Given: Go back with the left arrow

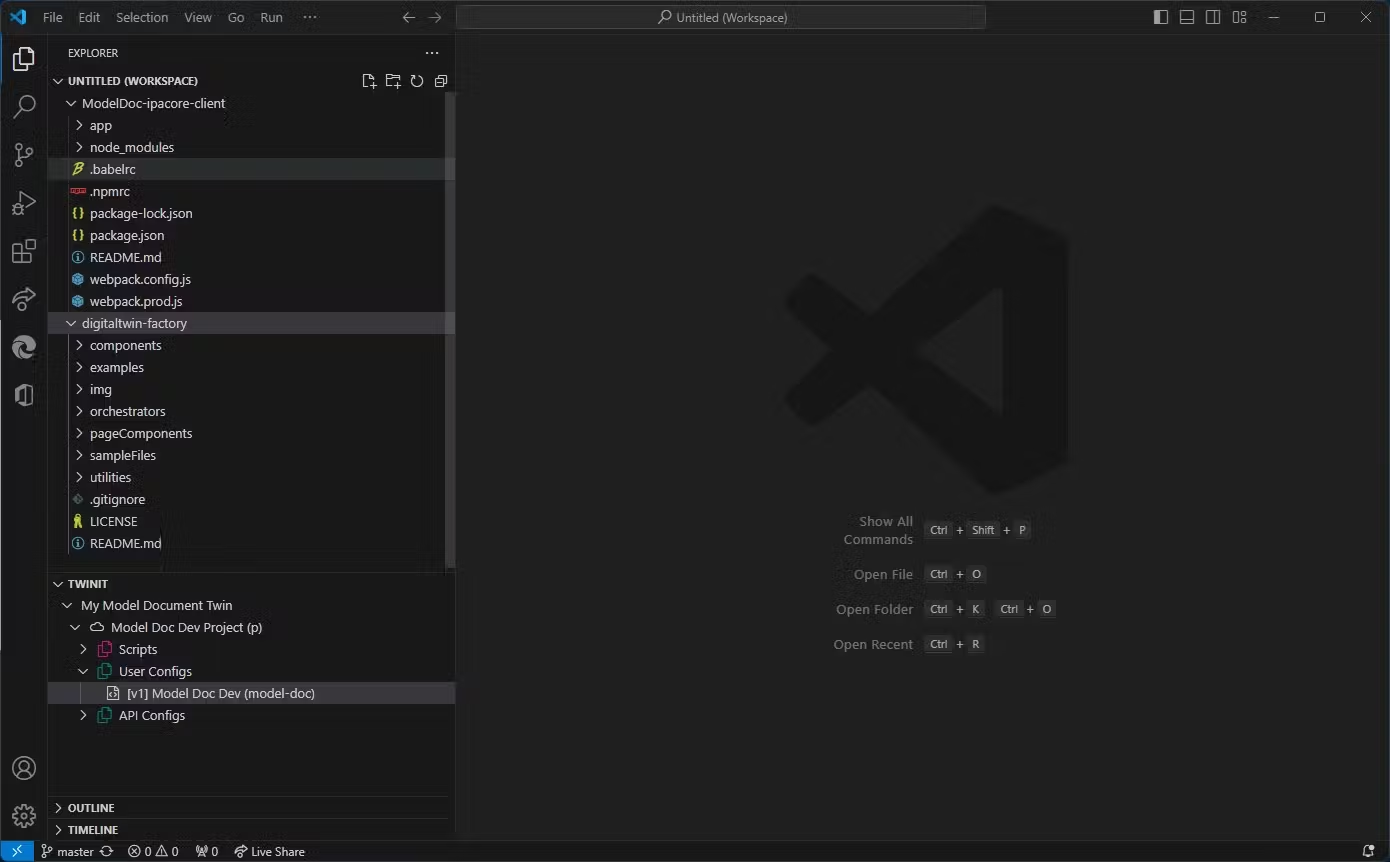Looking at the screenshot, I should 408,17.
